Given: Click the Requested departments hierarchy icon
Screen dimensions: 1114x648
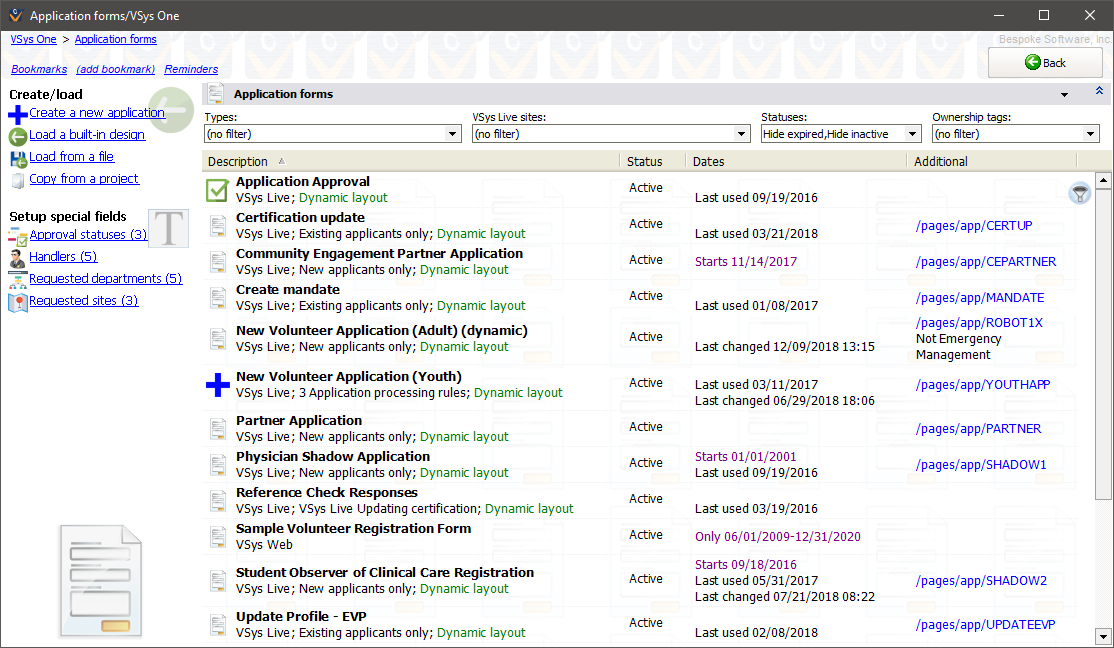Looking at the screenshot, I should (19, 278).
